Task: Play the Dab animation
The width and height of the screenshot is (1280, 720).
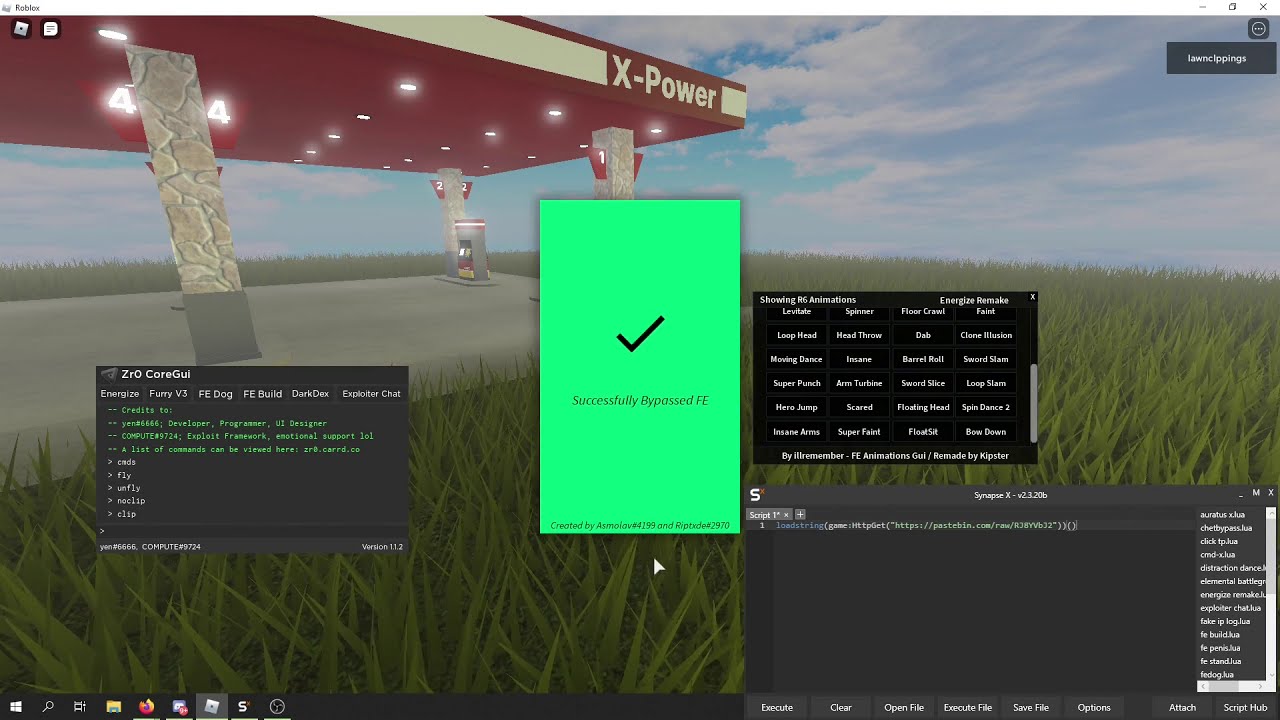Action: (923, 335)
